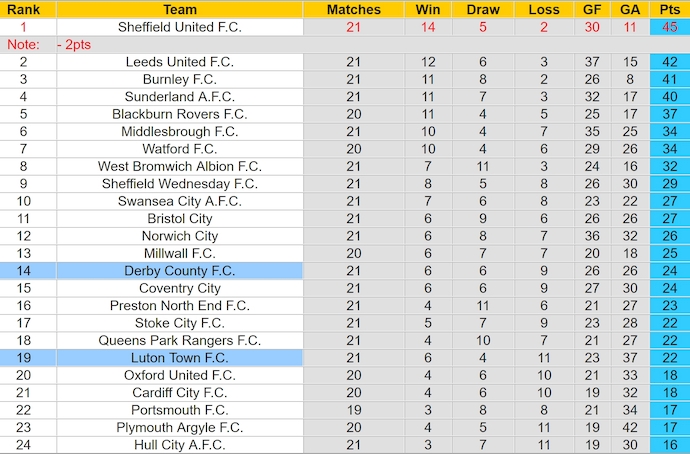Select the Win column header
This screenshot has width=690, height=454.
(x=428, y=9)
